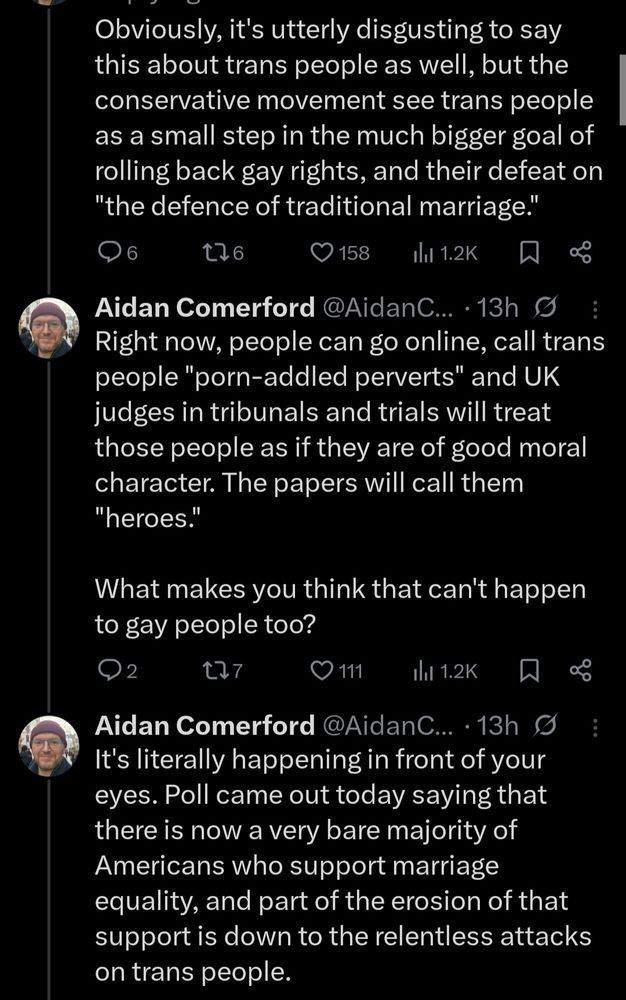Screen dimensions: 626x1000
Task: Open more options on the third tweet
Action: click(595, 728)
